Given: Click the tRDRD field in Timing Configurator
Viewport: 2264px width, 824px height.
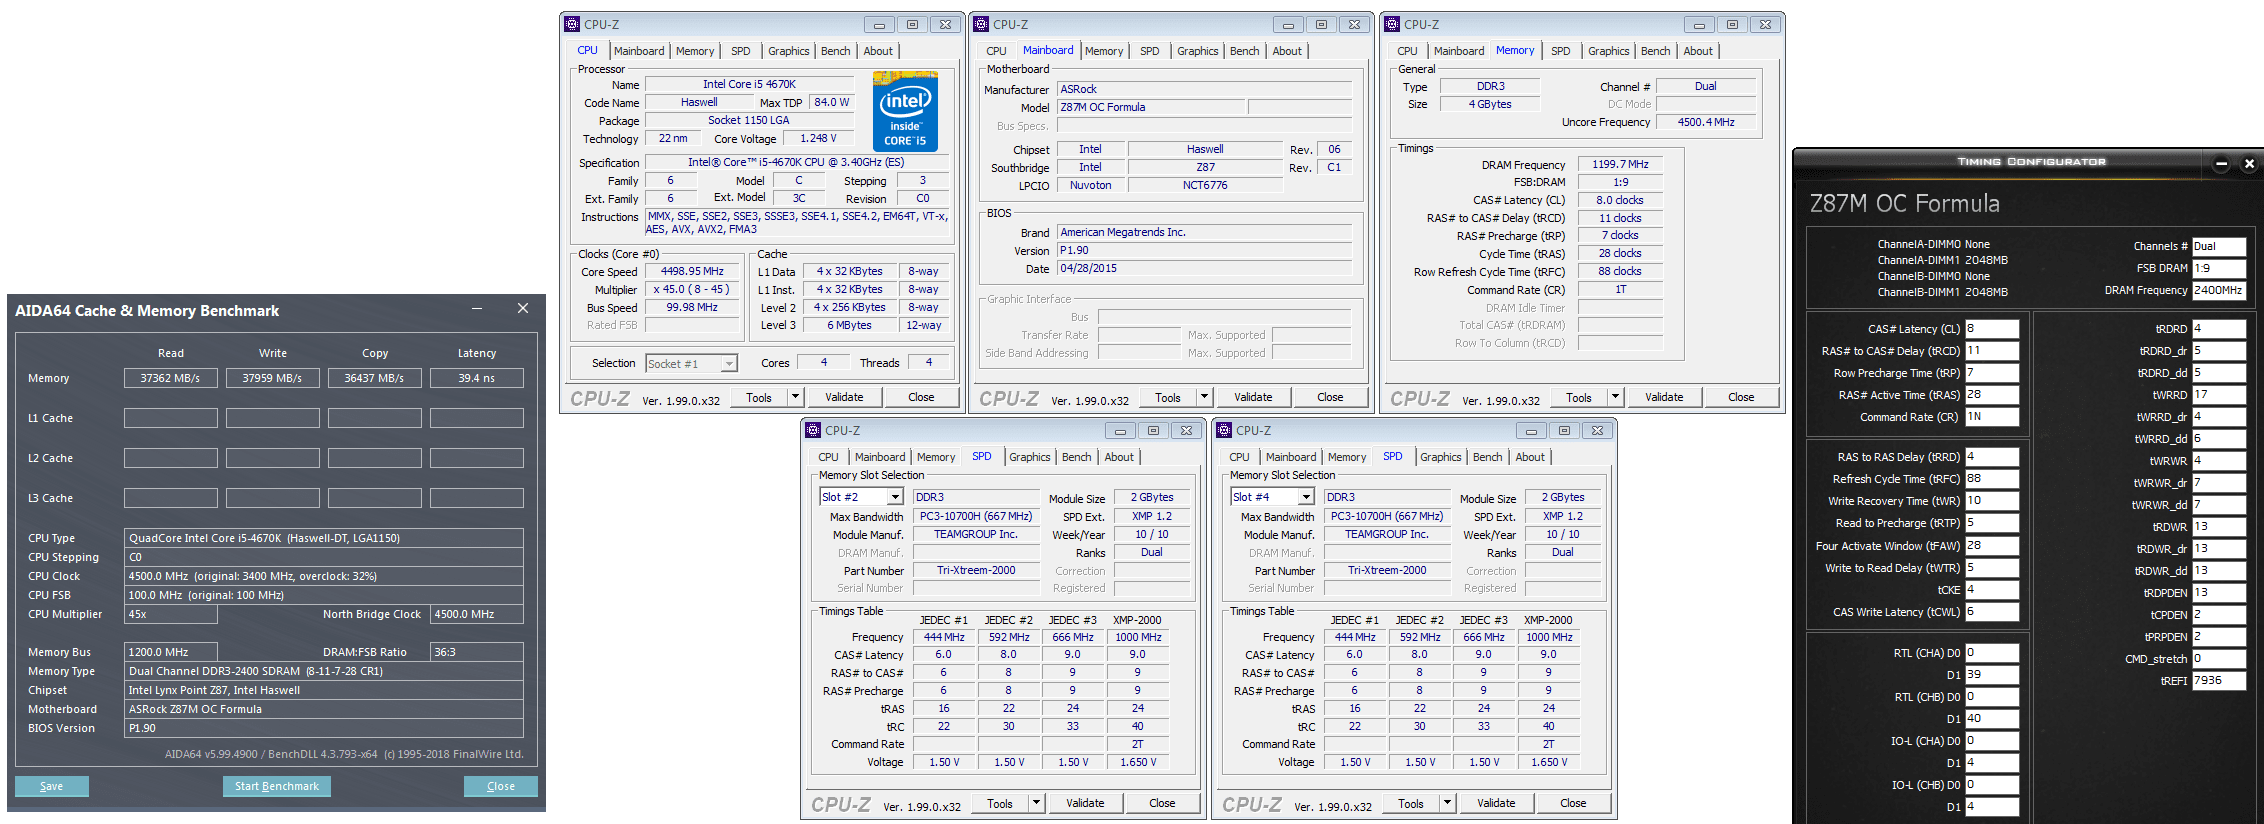Looking at the screenshot, I should click(2219, 329).
